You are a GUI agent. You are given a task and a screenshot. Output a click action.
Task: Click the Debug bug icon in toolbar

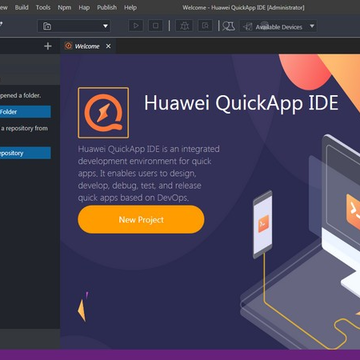pyautogui.click(x=184, y=26)
